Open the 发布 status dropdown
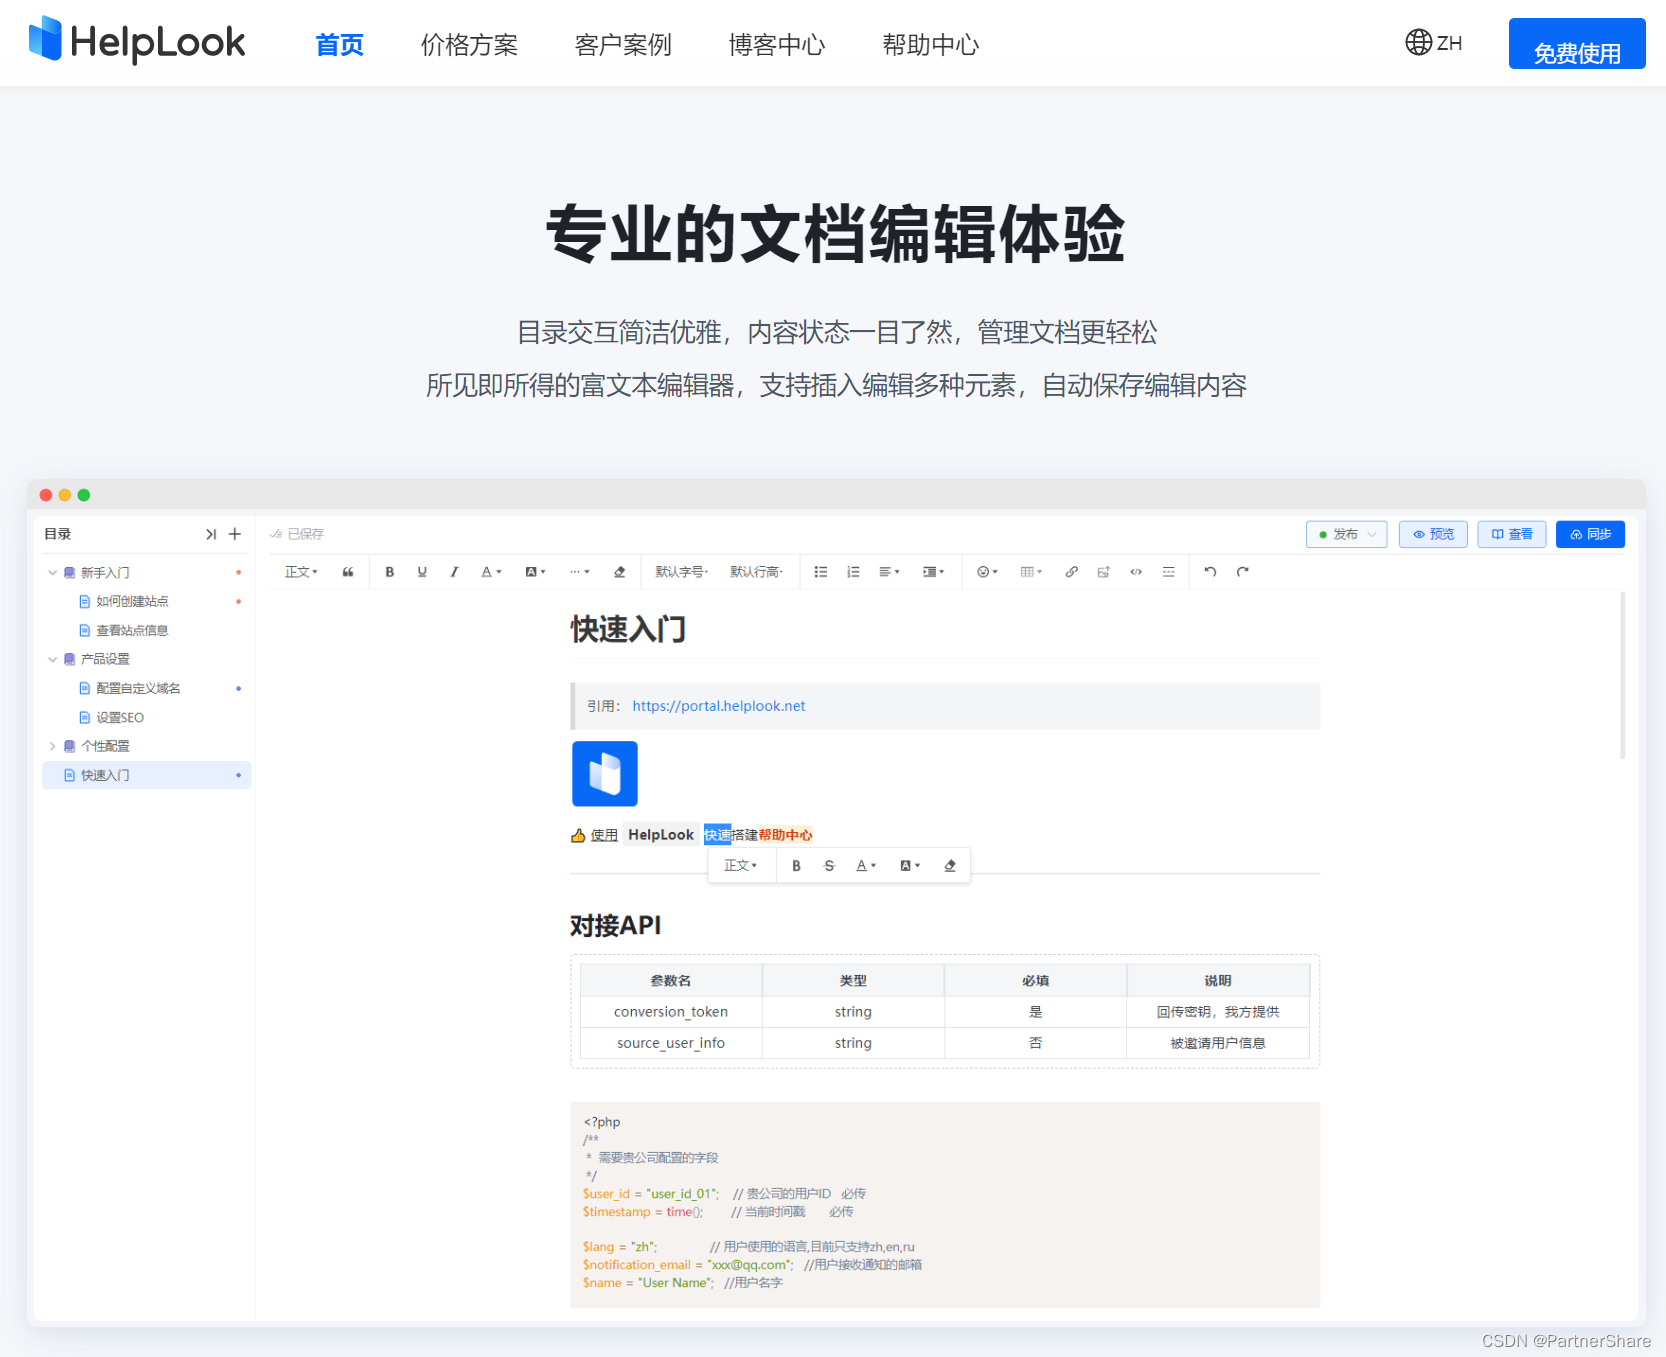 pos(1346,534)
